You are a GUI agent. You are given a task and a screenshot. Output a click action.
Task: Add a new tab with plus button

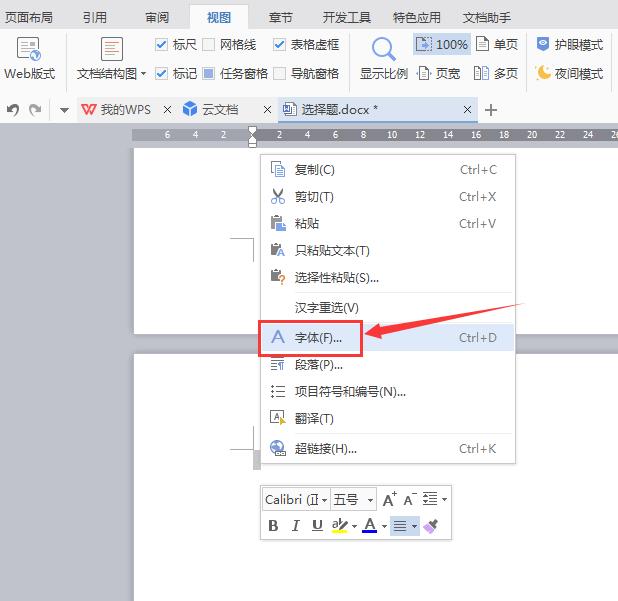[x=491, y=110]
